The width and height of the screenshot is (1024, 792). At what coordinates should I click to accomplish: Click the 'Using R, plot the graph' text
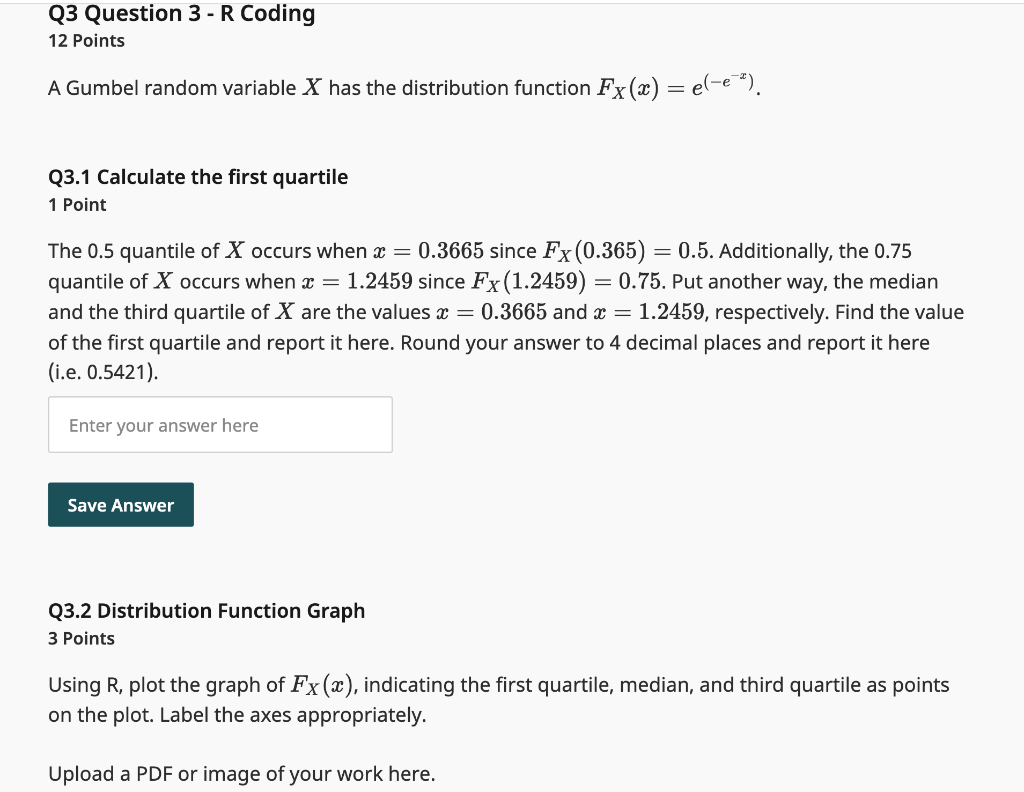(x=167, y=684)
